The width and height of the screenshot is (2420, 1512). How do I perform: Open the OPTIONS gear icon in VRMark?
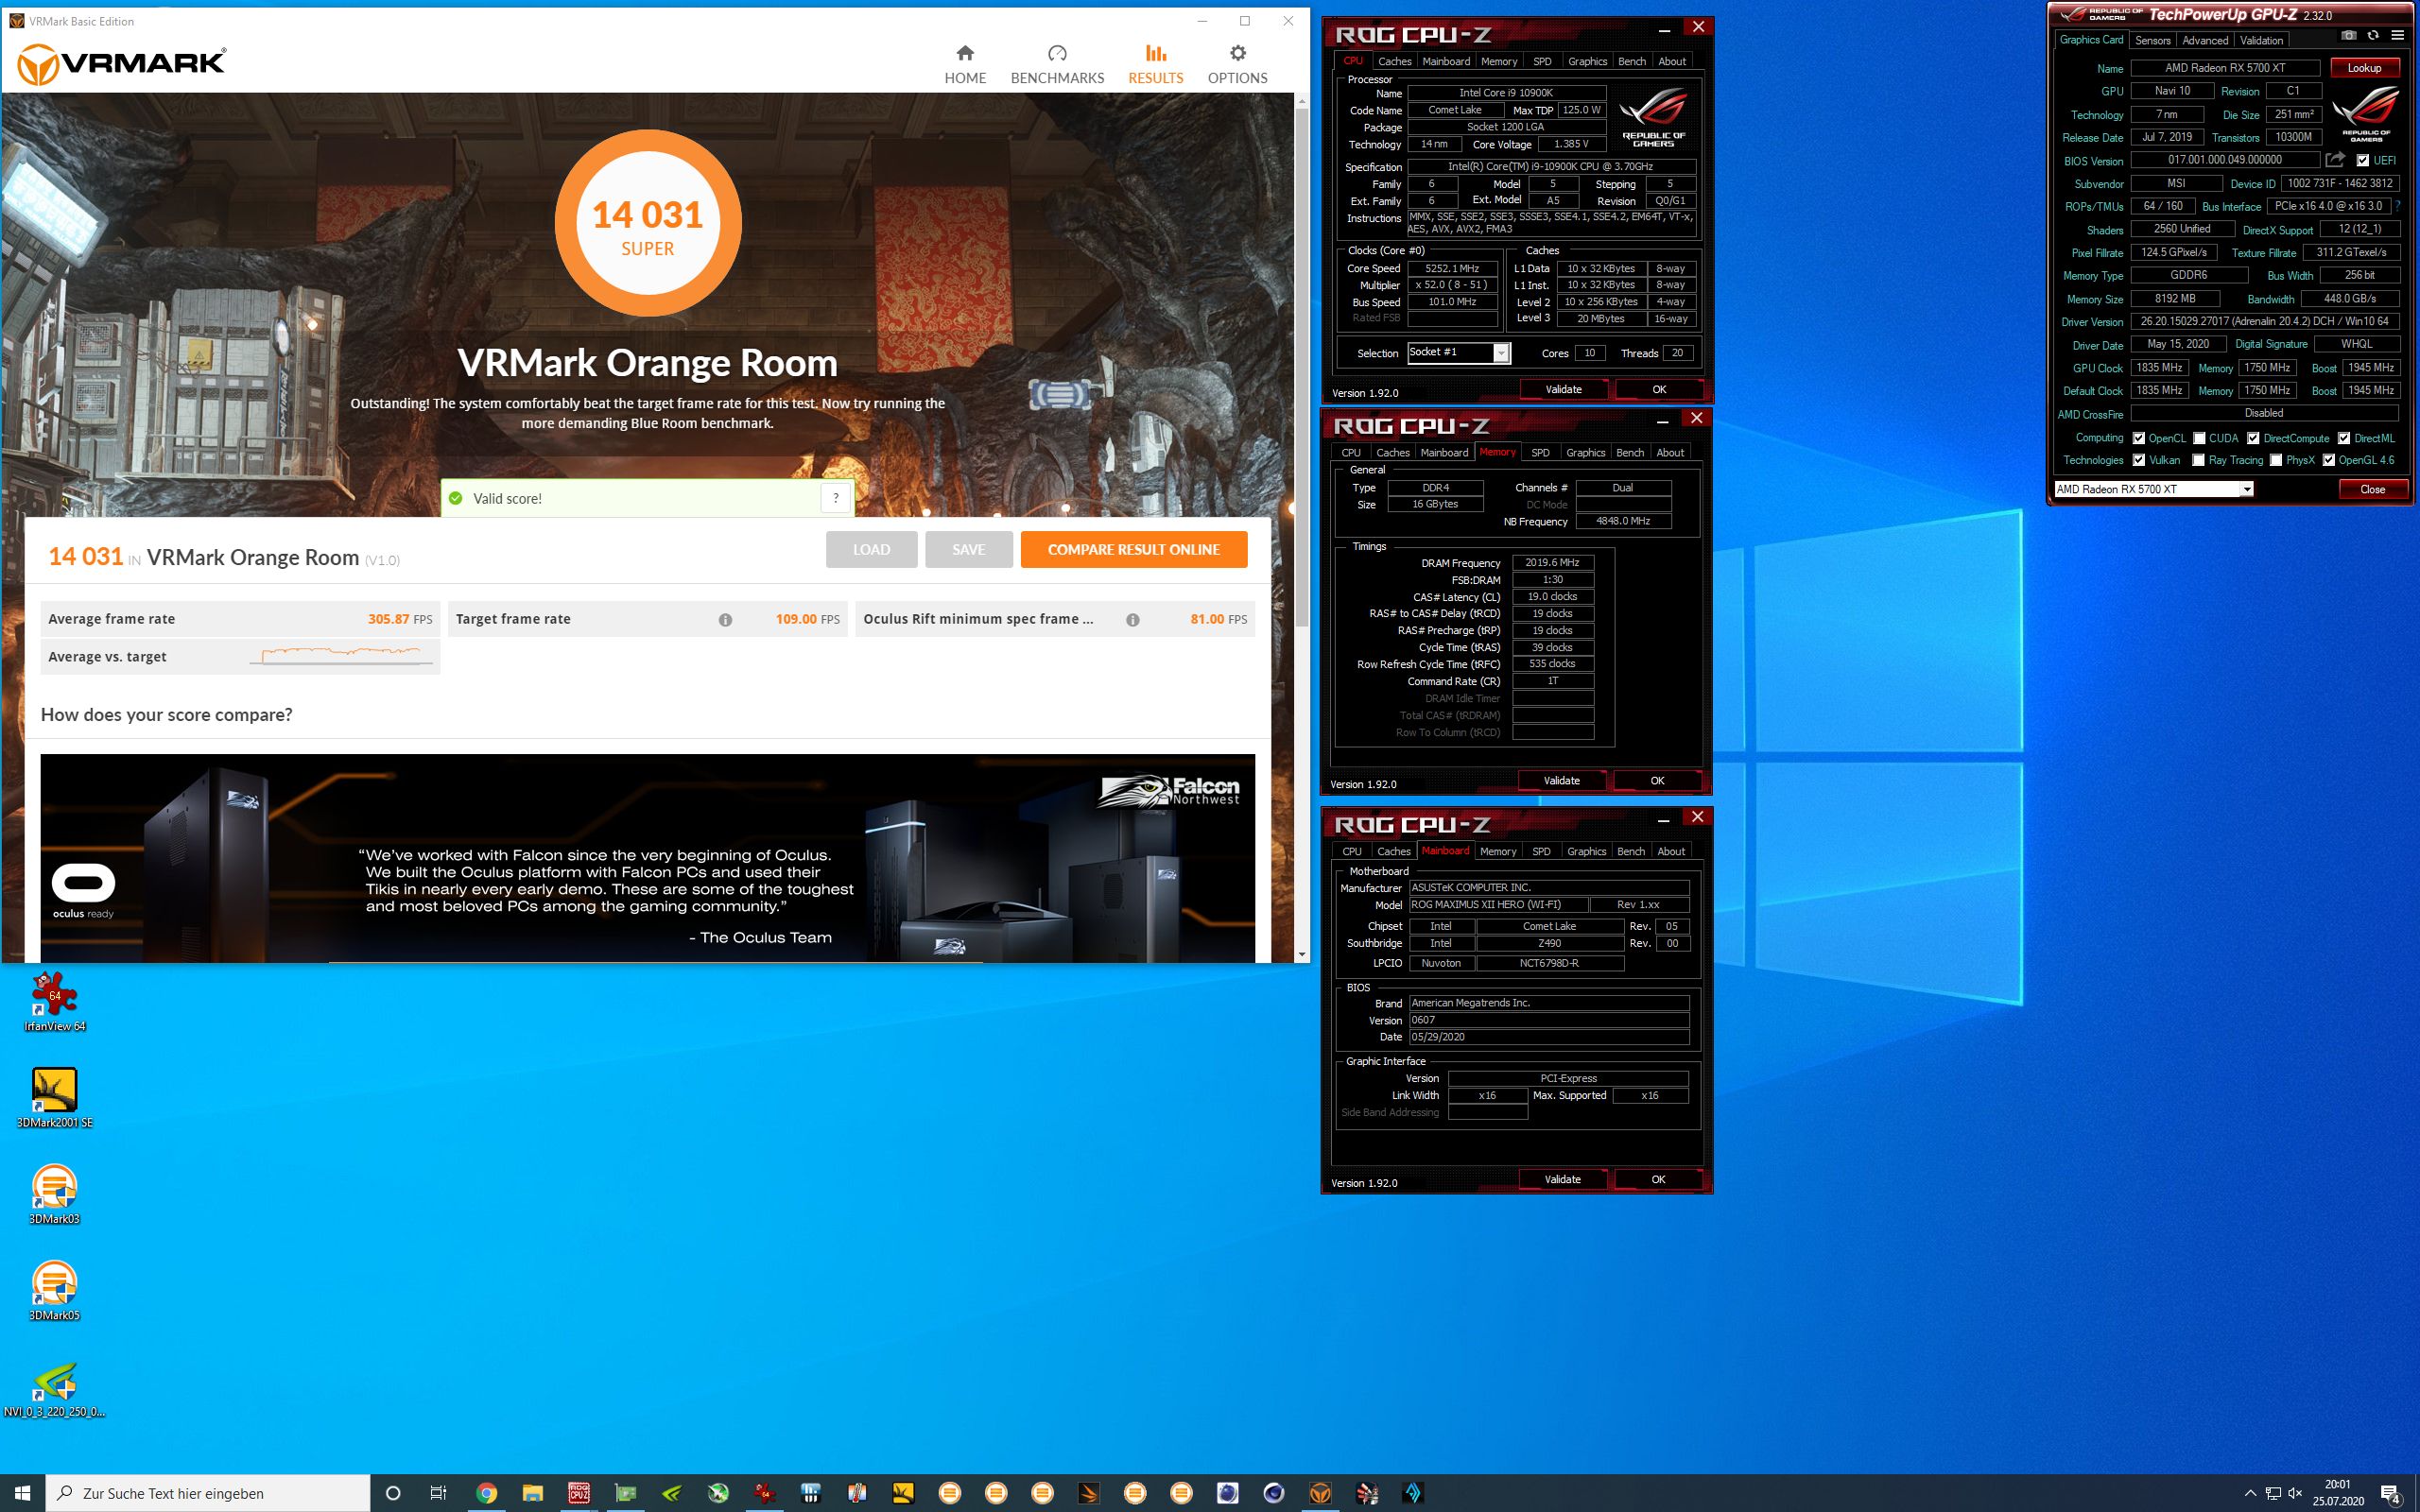(x=1238, y=53)
